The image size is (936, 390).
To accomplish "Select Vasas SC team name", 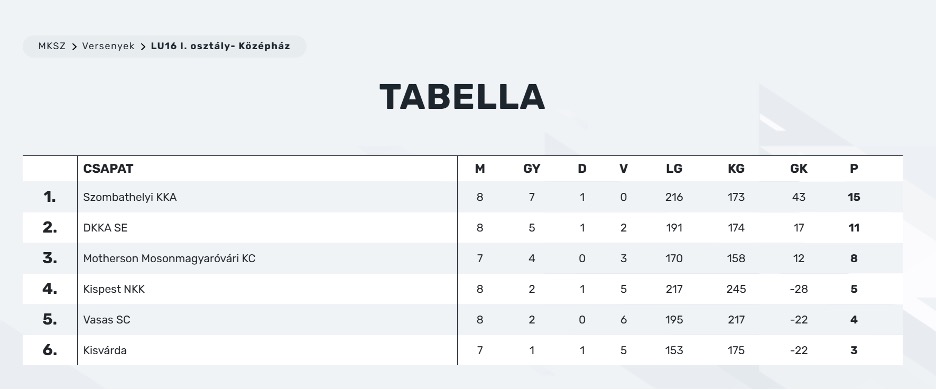I will tap(107, 320).
